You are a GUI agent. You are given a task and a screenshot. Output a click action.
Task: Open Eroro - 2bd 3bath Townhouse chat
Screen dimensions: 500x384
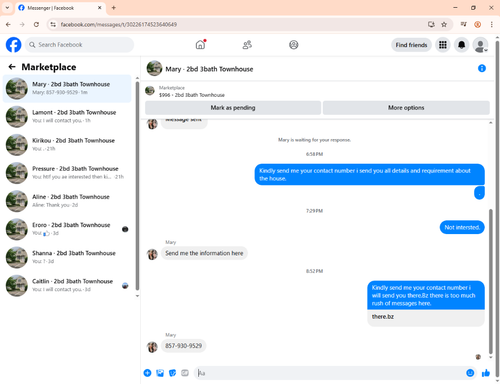tap(67, 229)
